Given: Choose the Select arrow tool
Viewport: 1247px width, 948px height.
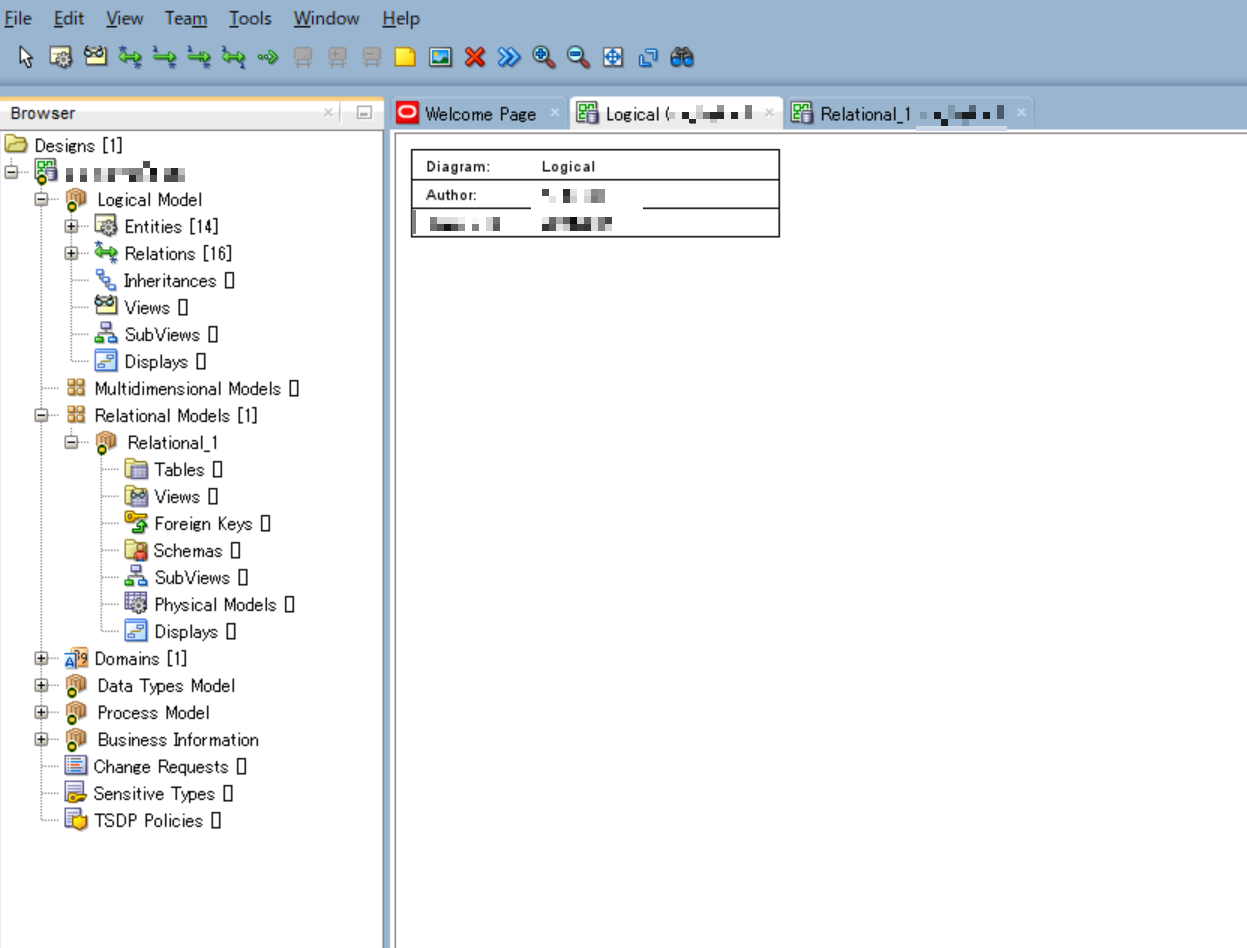Looking at the screenshot, I should (27, 57).
